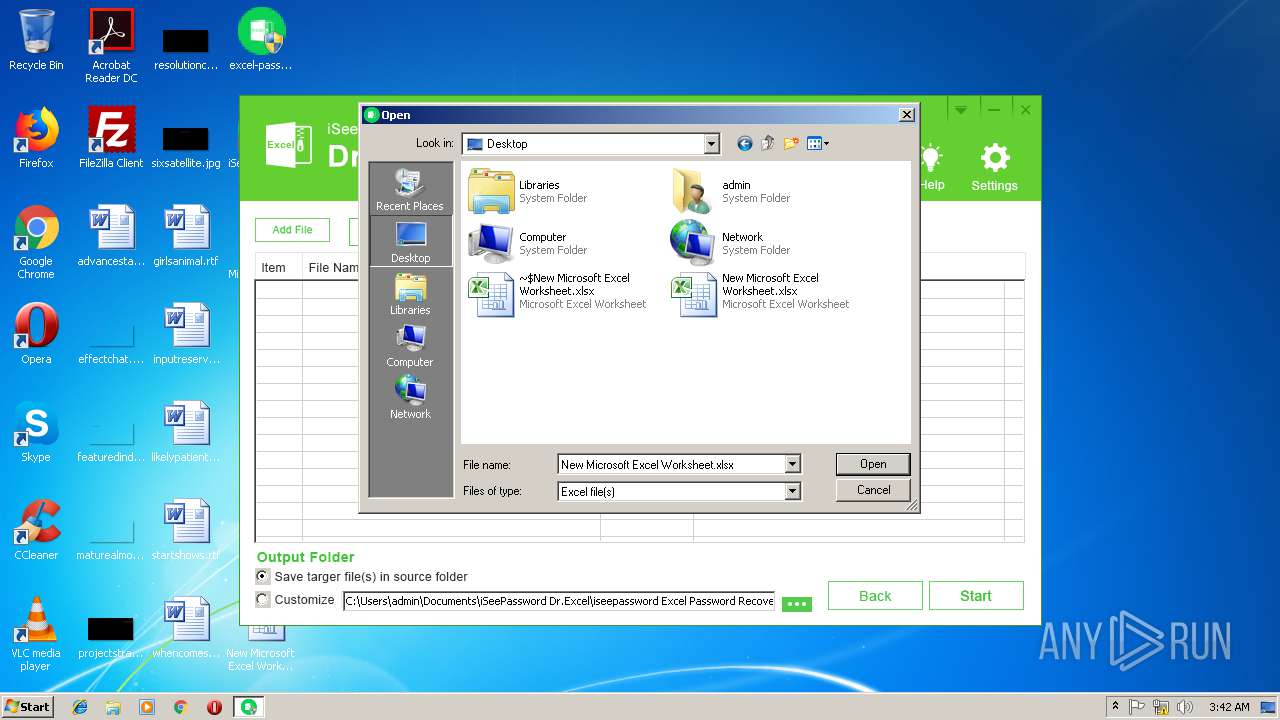Viewport: 1280px width, 720px height.
Task: Select Computer in the dialog sidebar
Action: coord(410,346)
